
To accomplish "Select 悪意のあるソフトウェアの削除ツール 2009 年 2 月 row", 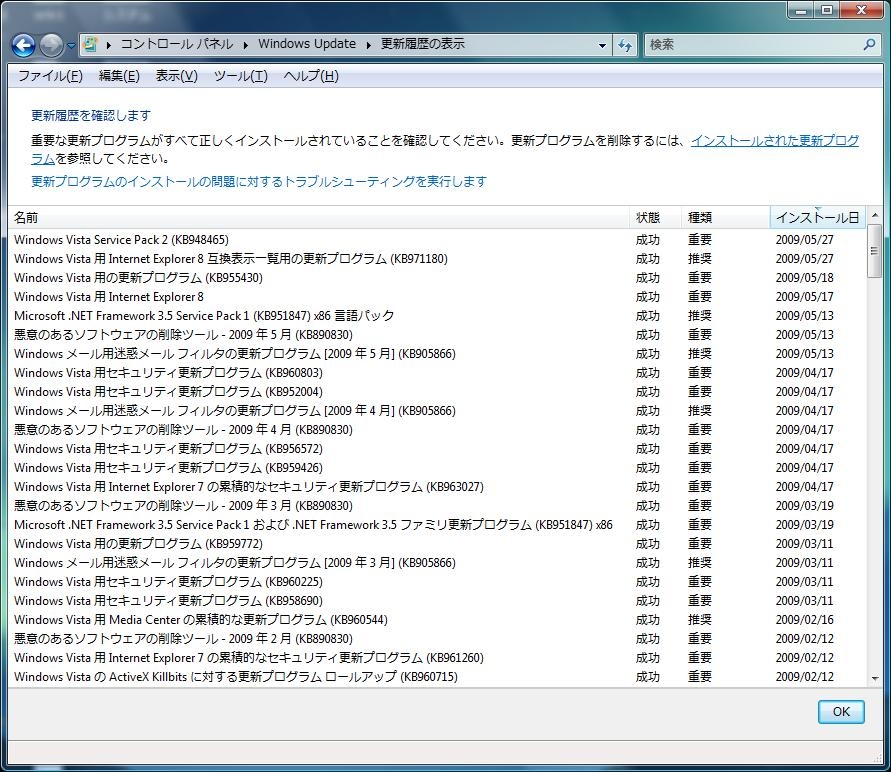I will pyautogui.click(x=436, y=639).
